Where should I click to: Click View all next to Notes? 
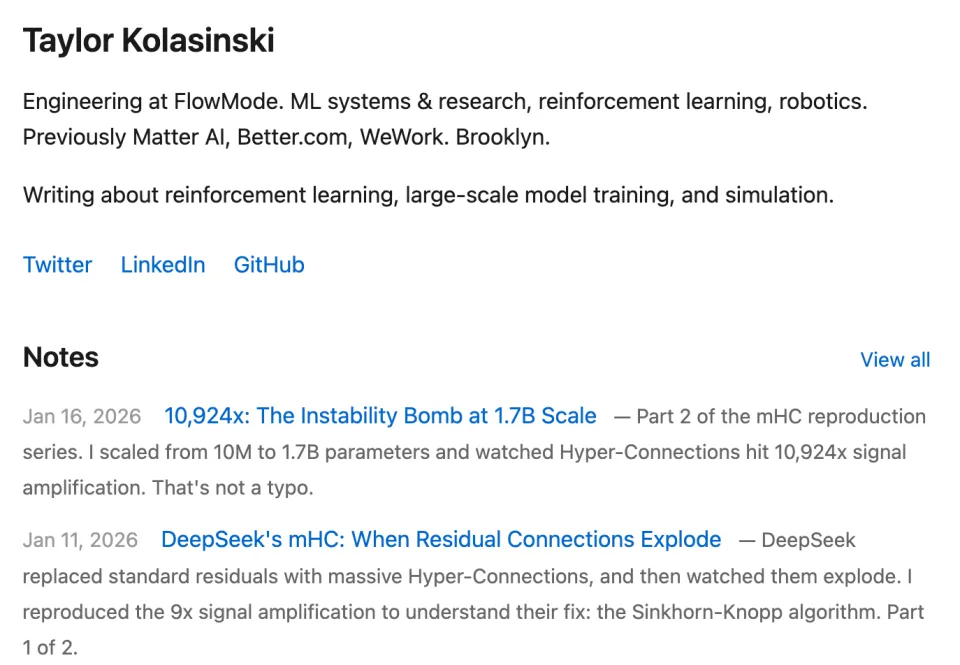pos(895,360)
